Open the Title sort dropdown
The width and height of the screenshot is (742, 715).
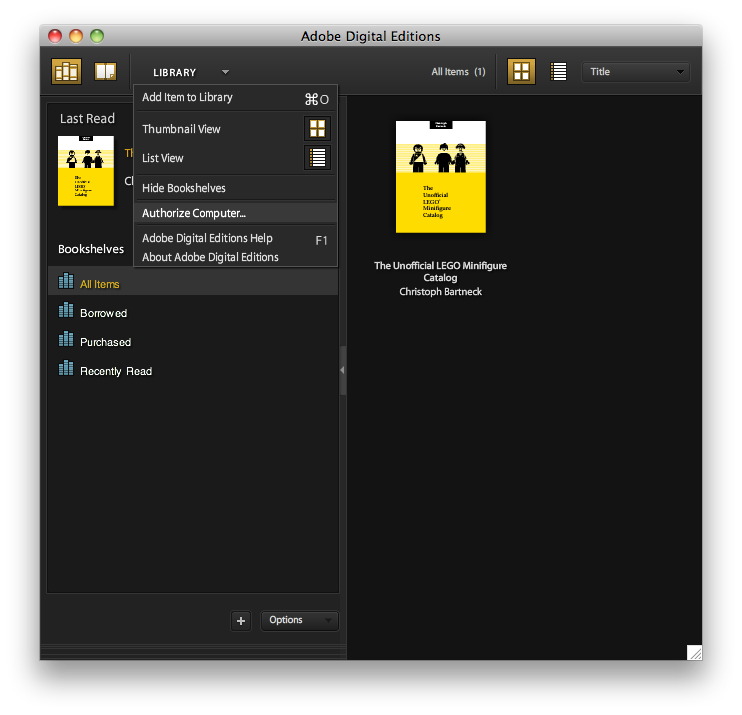[636, 72]
